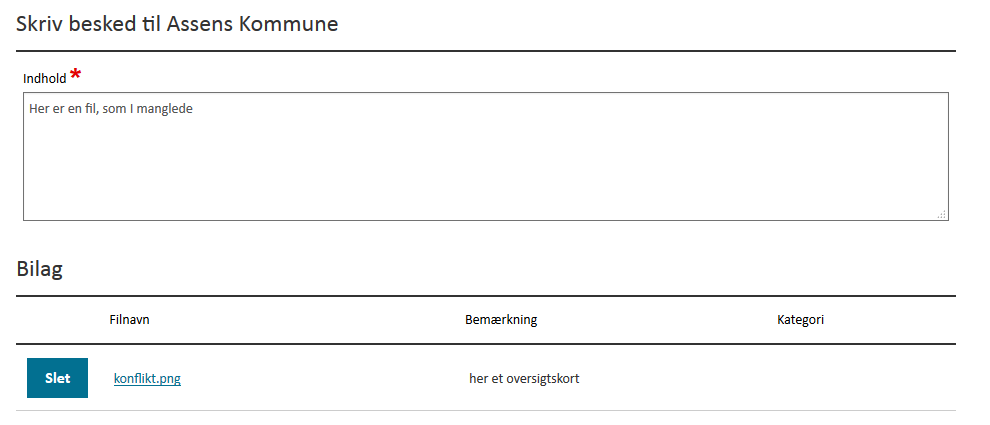Click the Kategori column header
Image resolution: width=990 pixels, height=425 pixels.
pos(800,320)
